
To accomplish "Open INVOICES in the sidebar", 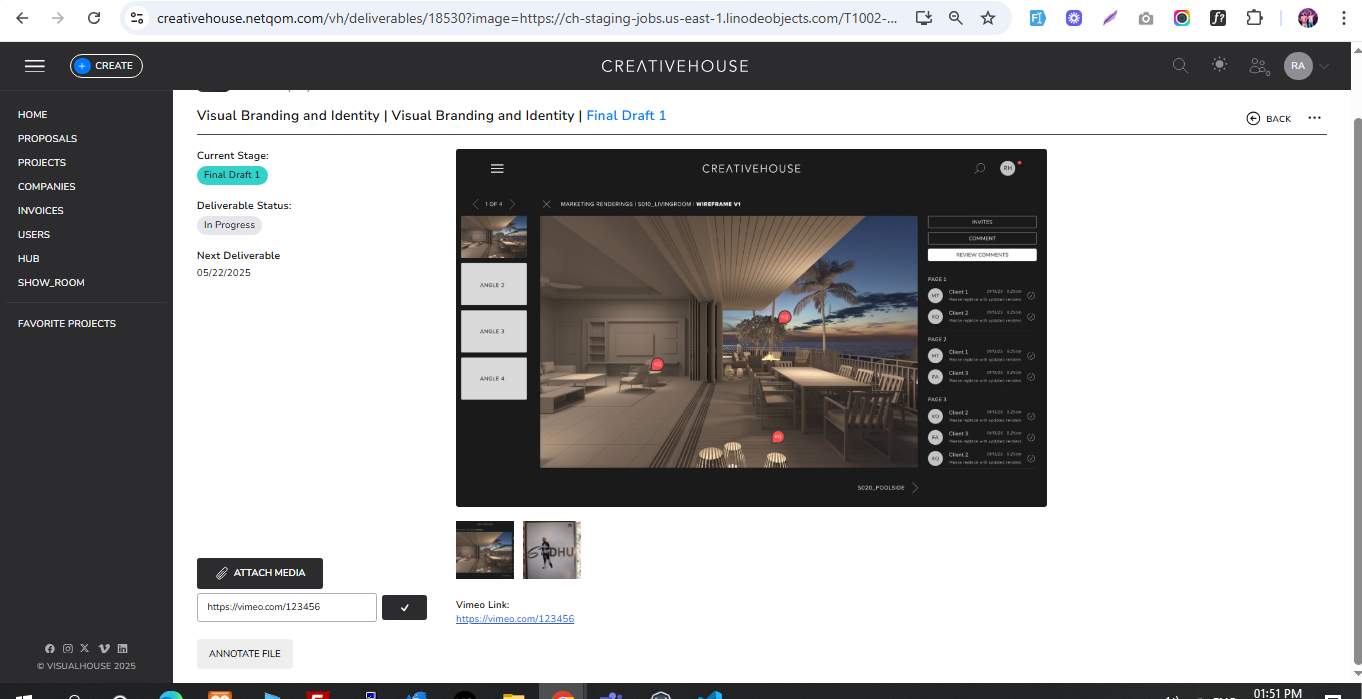I will pyautogui.click(x=40, y=211).
